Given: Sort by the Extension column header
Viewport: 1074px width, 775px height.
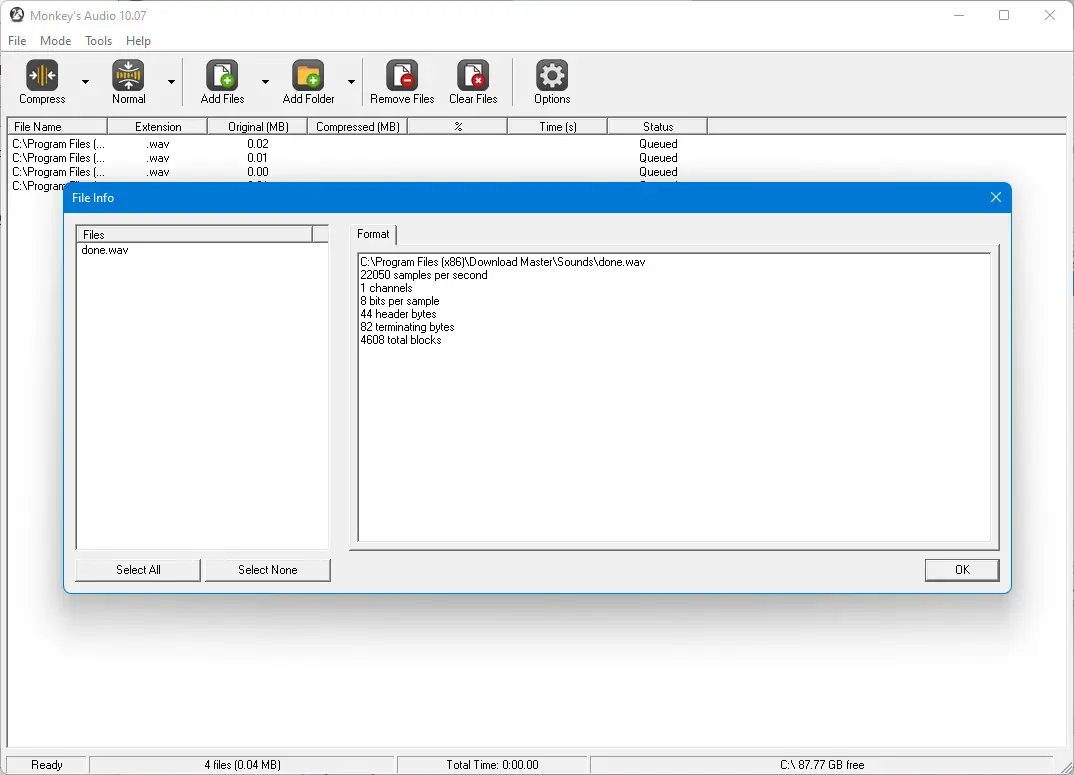Looking at the screenshot, I should click(x=158, y=127).
